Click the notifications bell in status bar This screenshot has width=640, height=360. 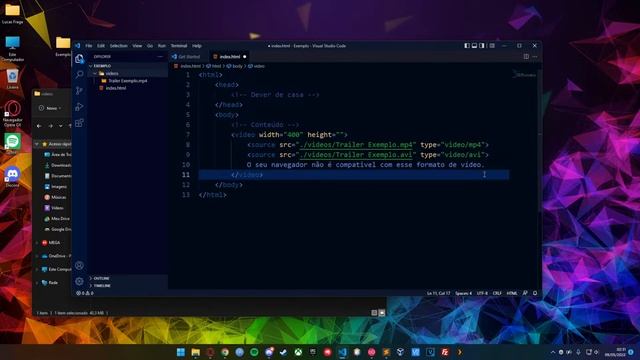click(535, 293)
